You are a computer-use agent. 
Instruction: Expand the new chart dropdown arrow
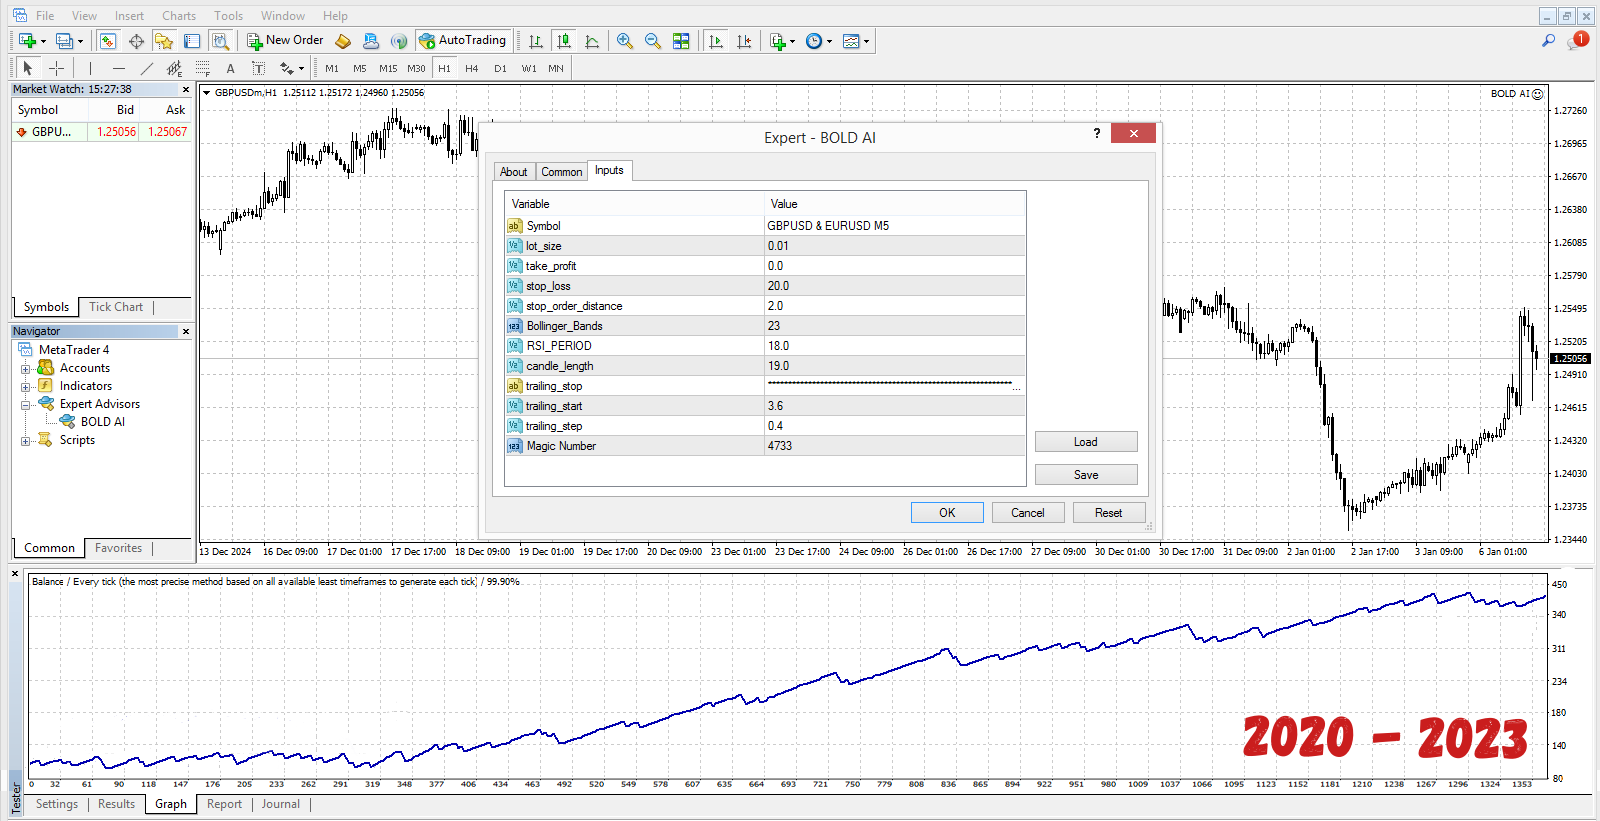click(43, 42)
